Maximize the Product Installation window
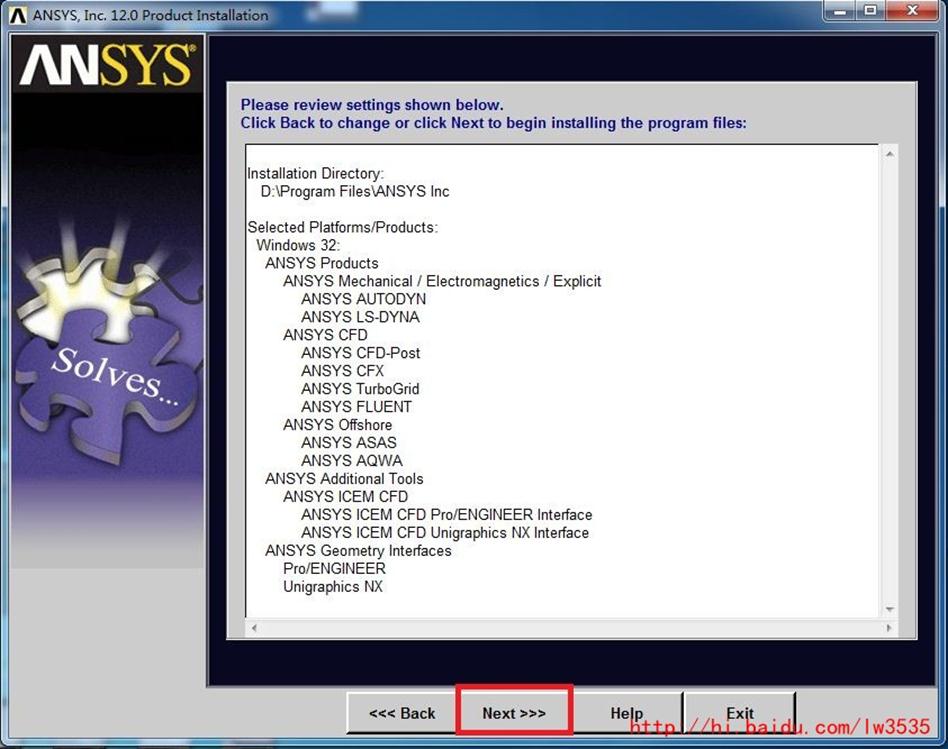 point(871,10)
